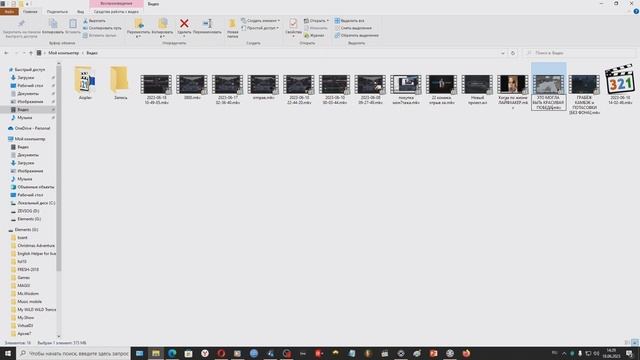This screenshot has width=640, height=360.
Task: Open the arrow under the Удалить button
Action: pyautogui.click(x=184, y=37)
